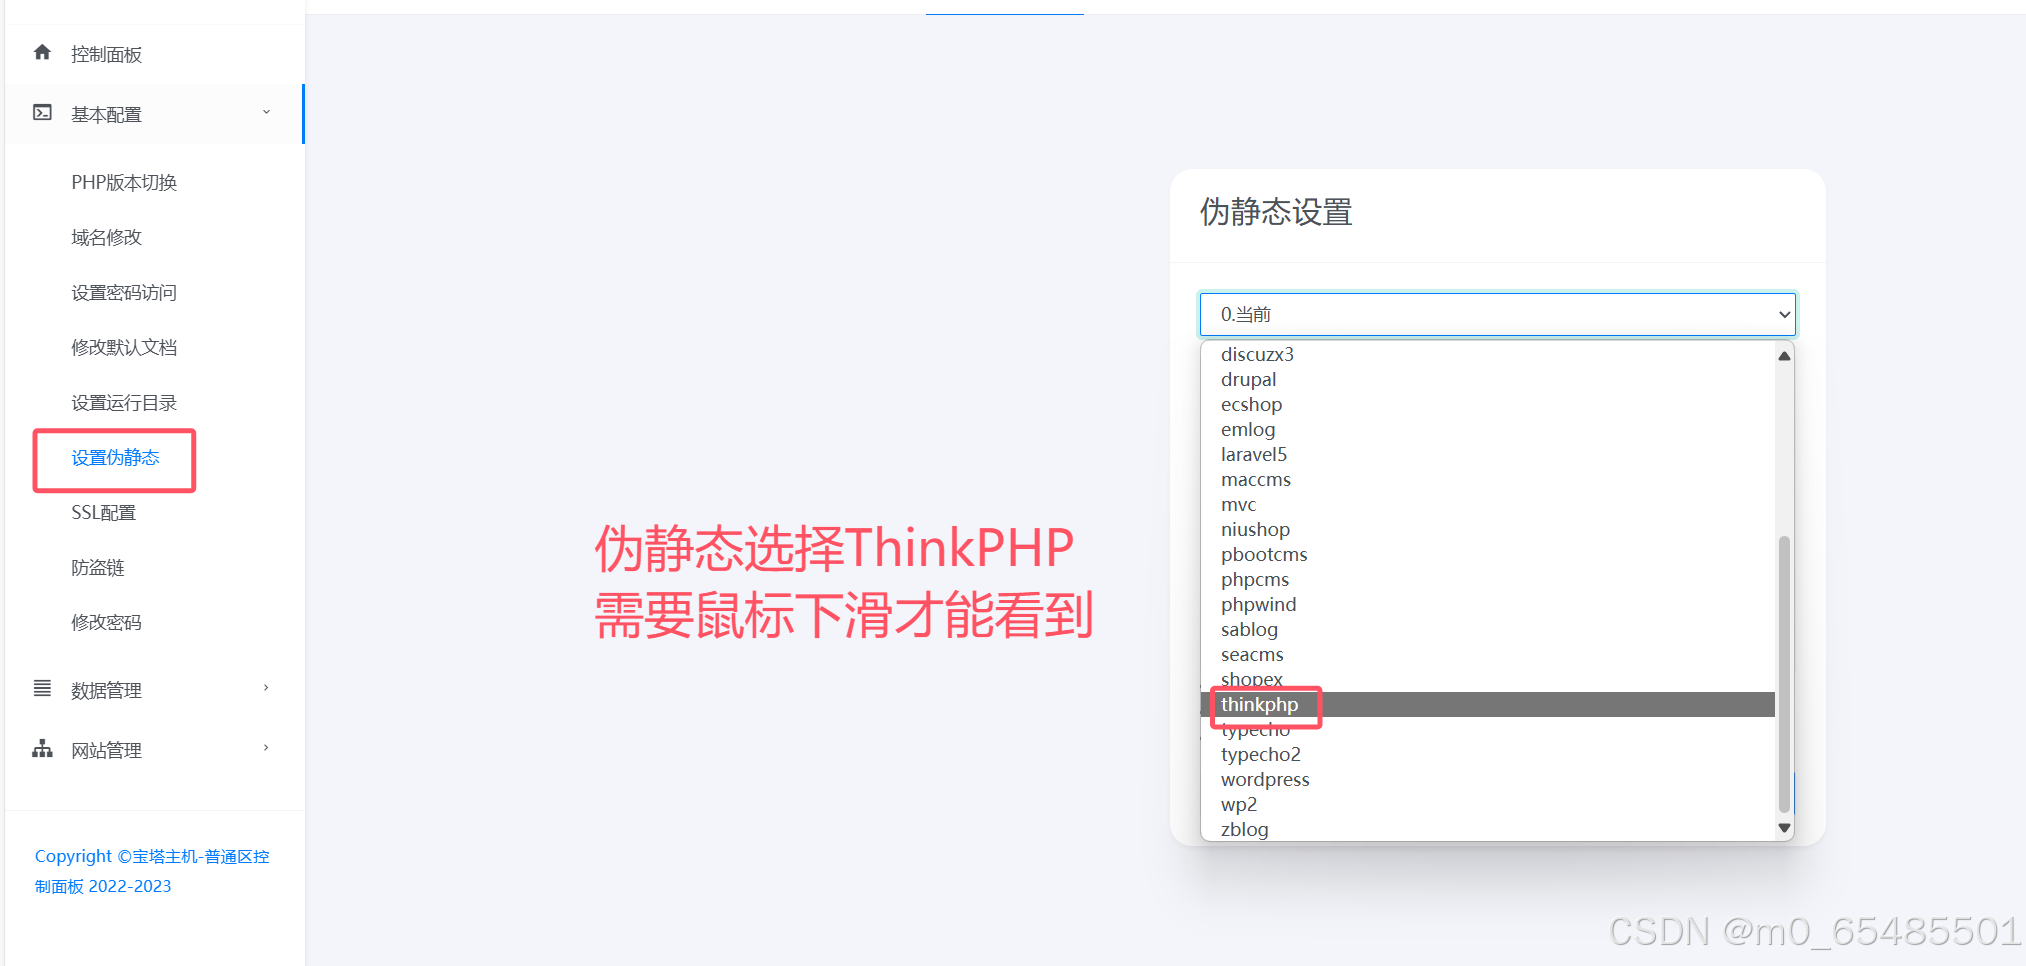
Task: Click the dropdown list scrollbar thumb
Action: tap(1784, 675)
